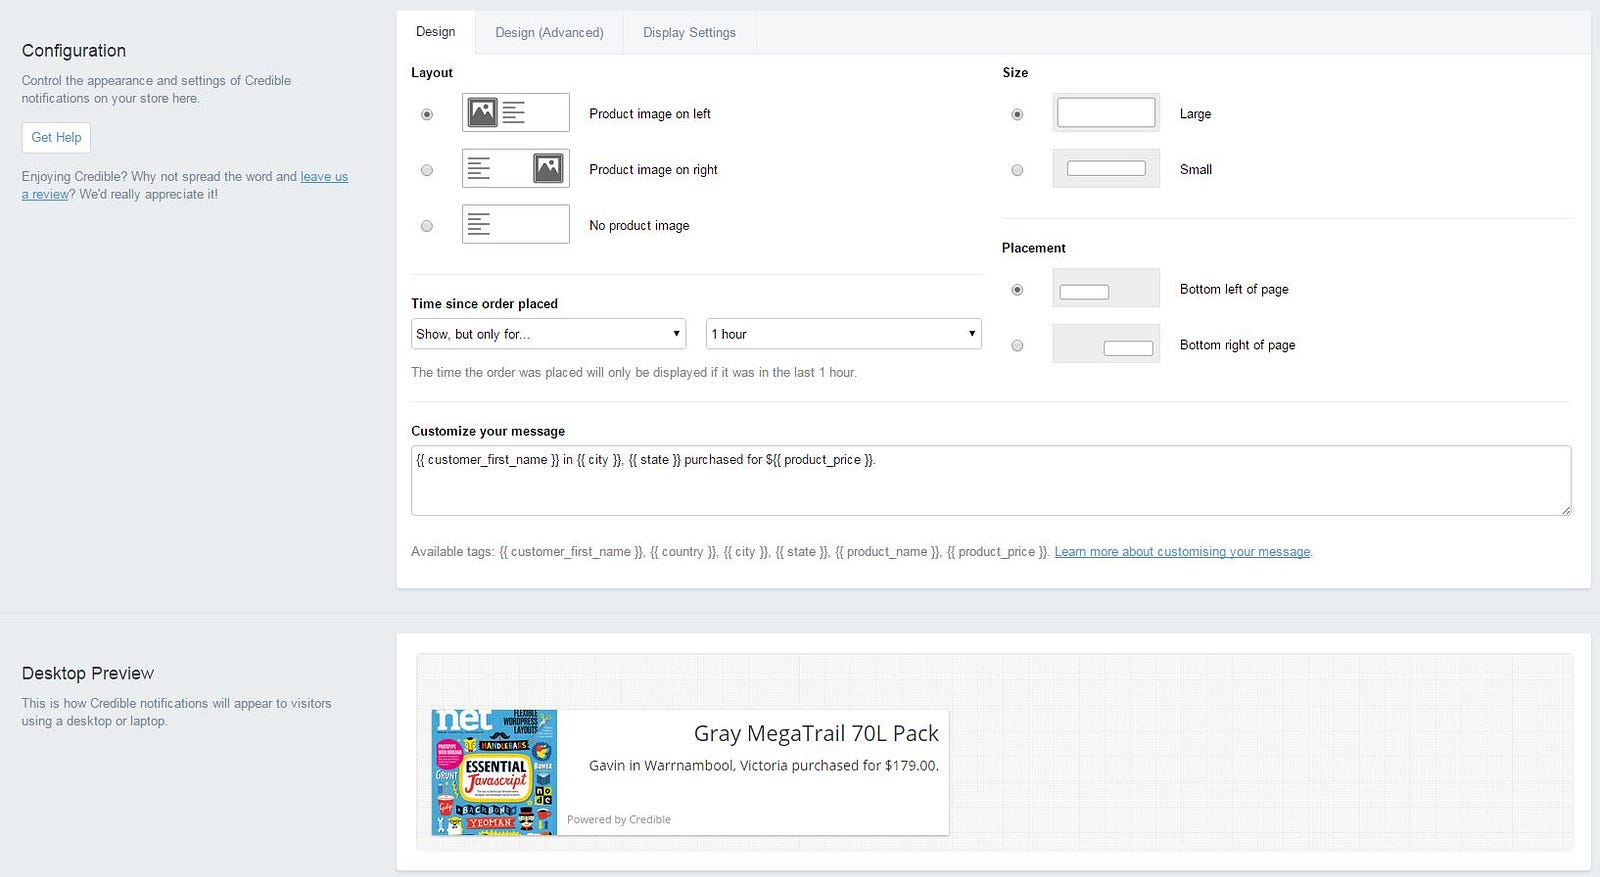1600x877 pixels.
Task: Click the 'Desktop Preview' heading
Action: pos(88,673)
